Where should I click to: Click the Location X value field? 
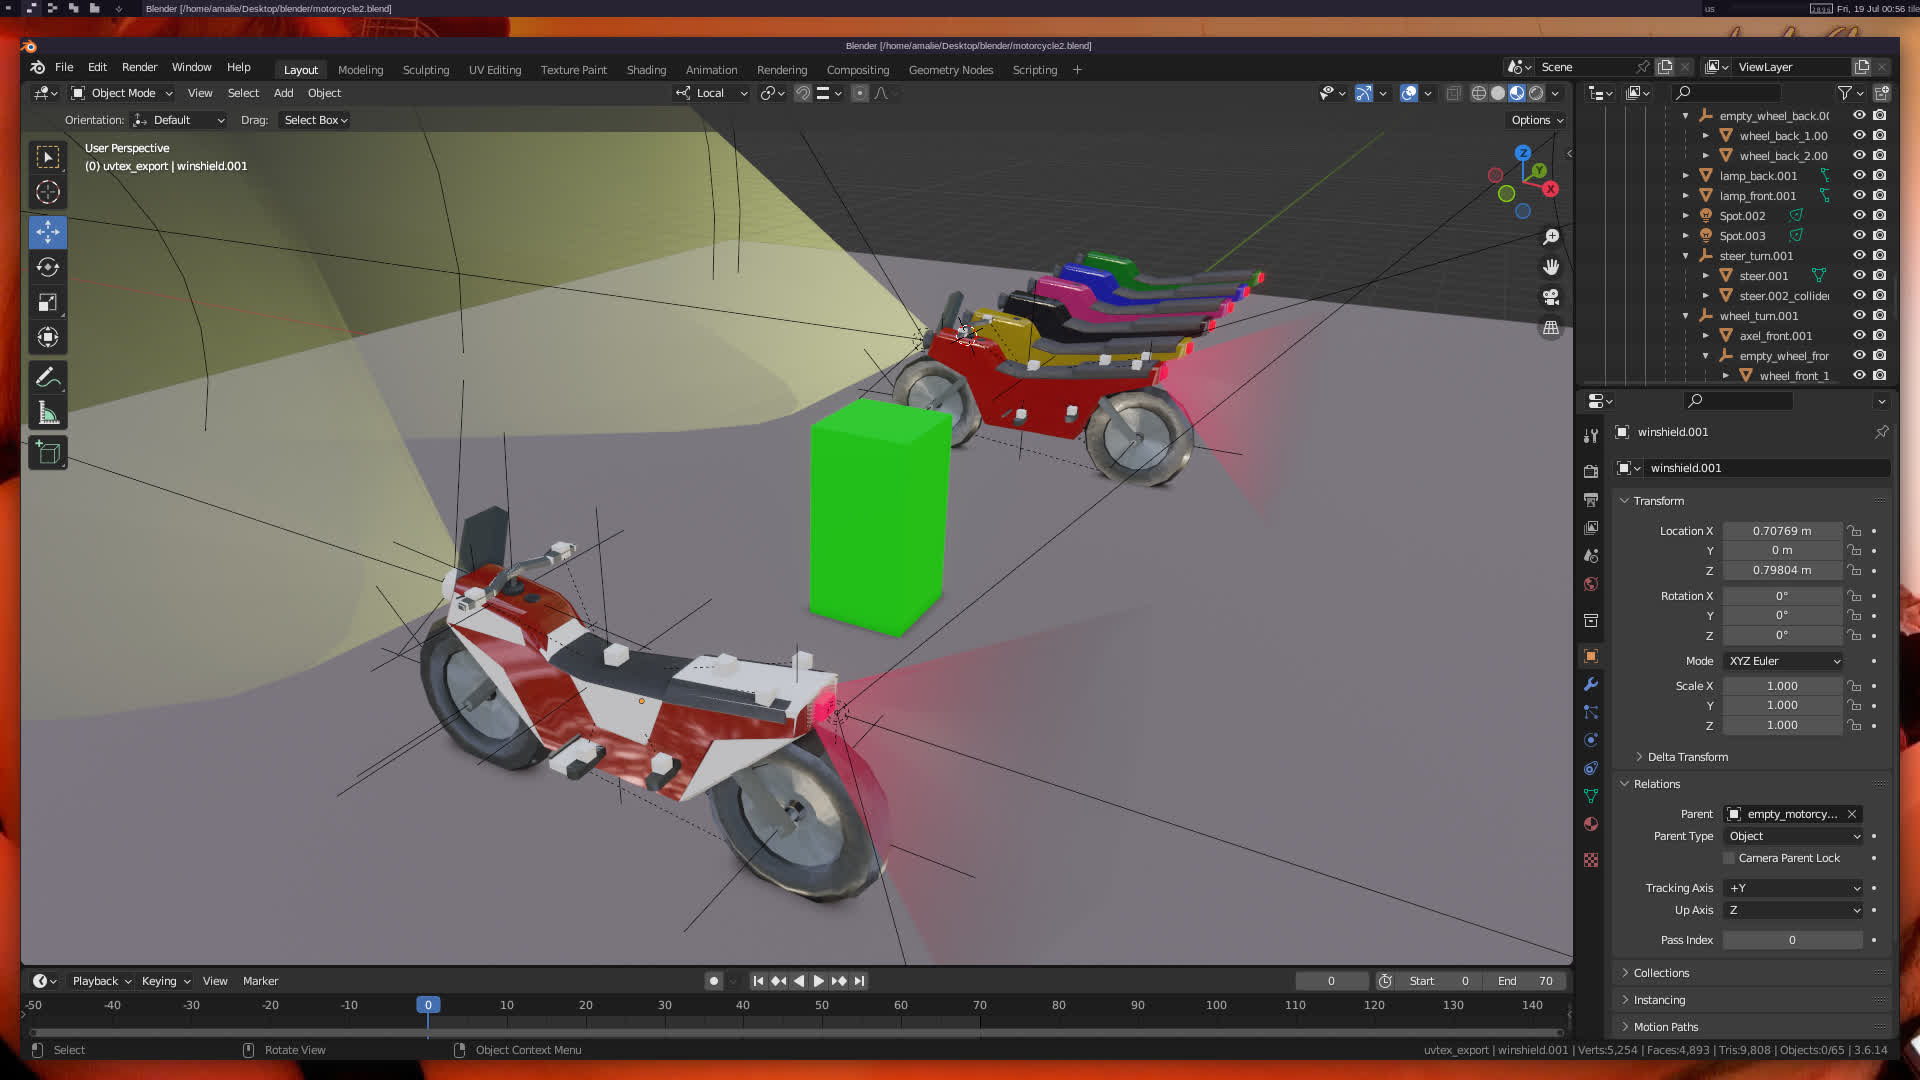click(1781, 531)
